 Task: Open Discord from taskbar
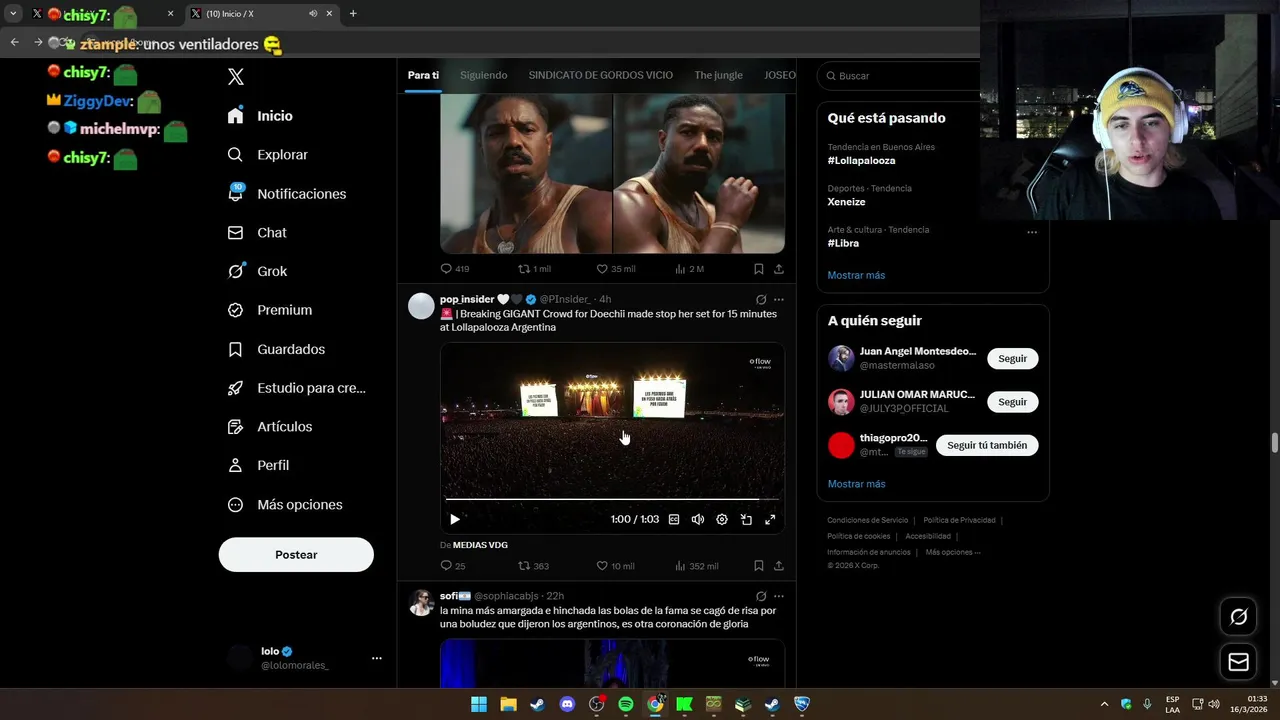(567, 704)
